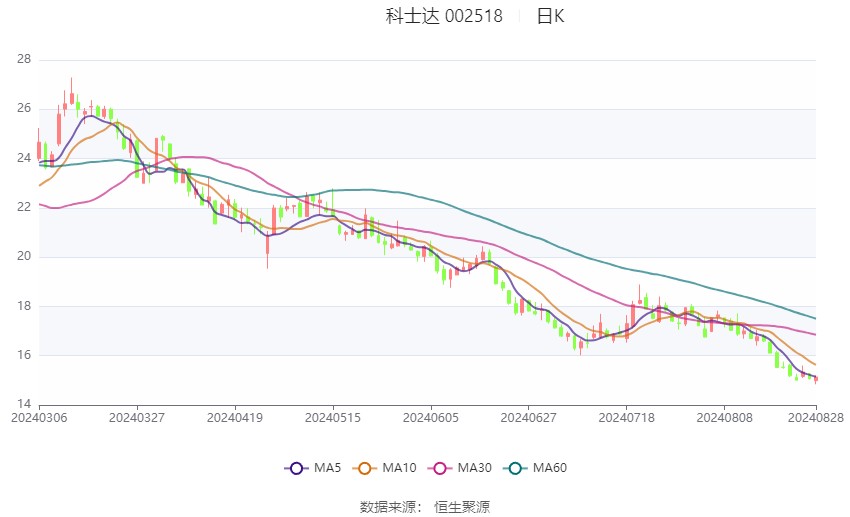Toggle the MA30 pink legend circle

click(x=440, y=468)
